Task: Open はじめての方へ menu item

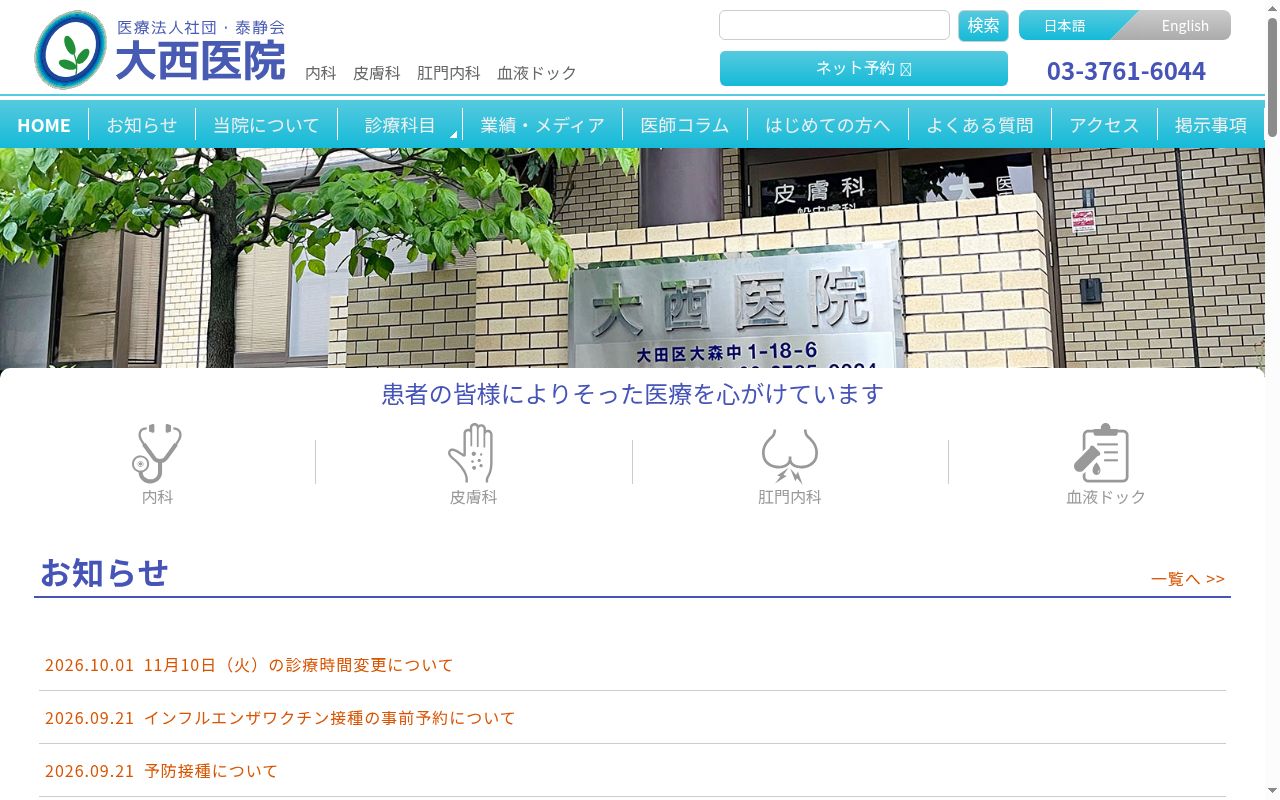Action: pos(828,125)
